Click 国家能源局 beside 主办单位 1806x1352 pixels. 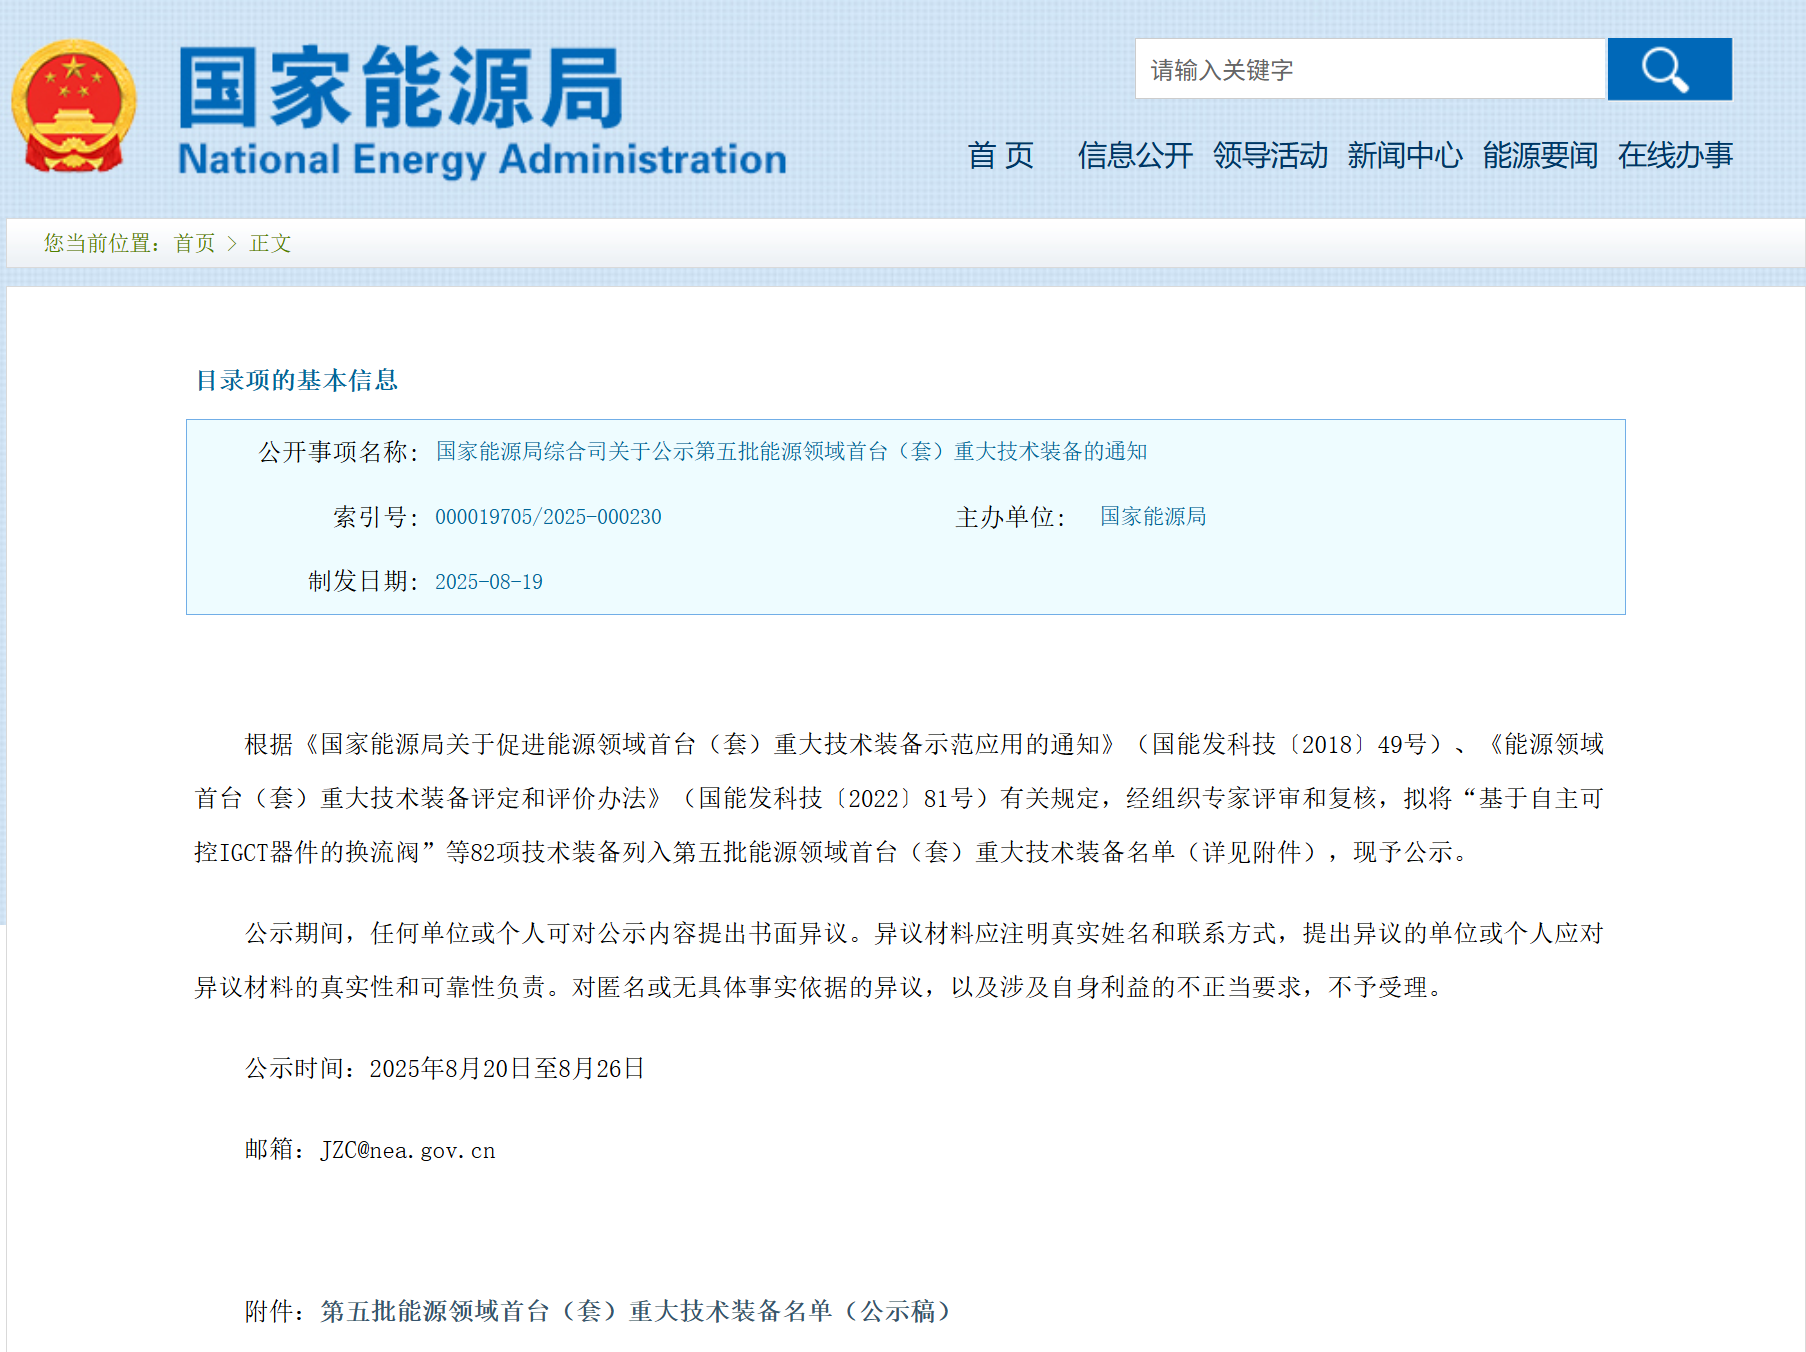point(1153,517)
